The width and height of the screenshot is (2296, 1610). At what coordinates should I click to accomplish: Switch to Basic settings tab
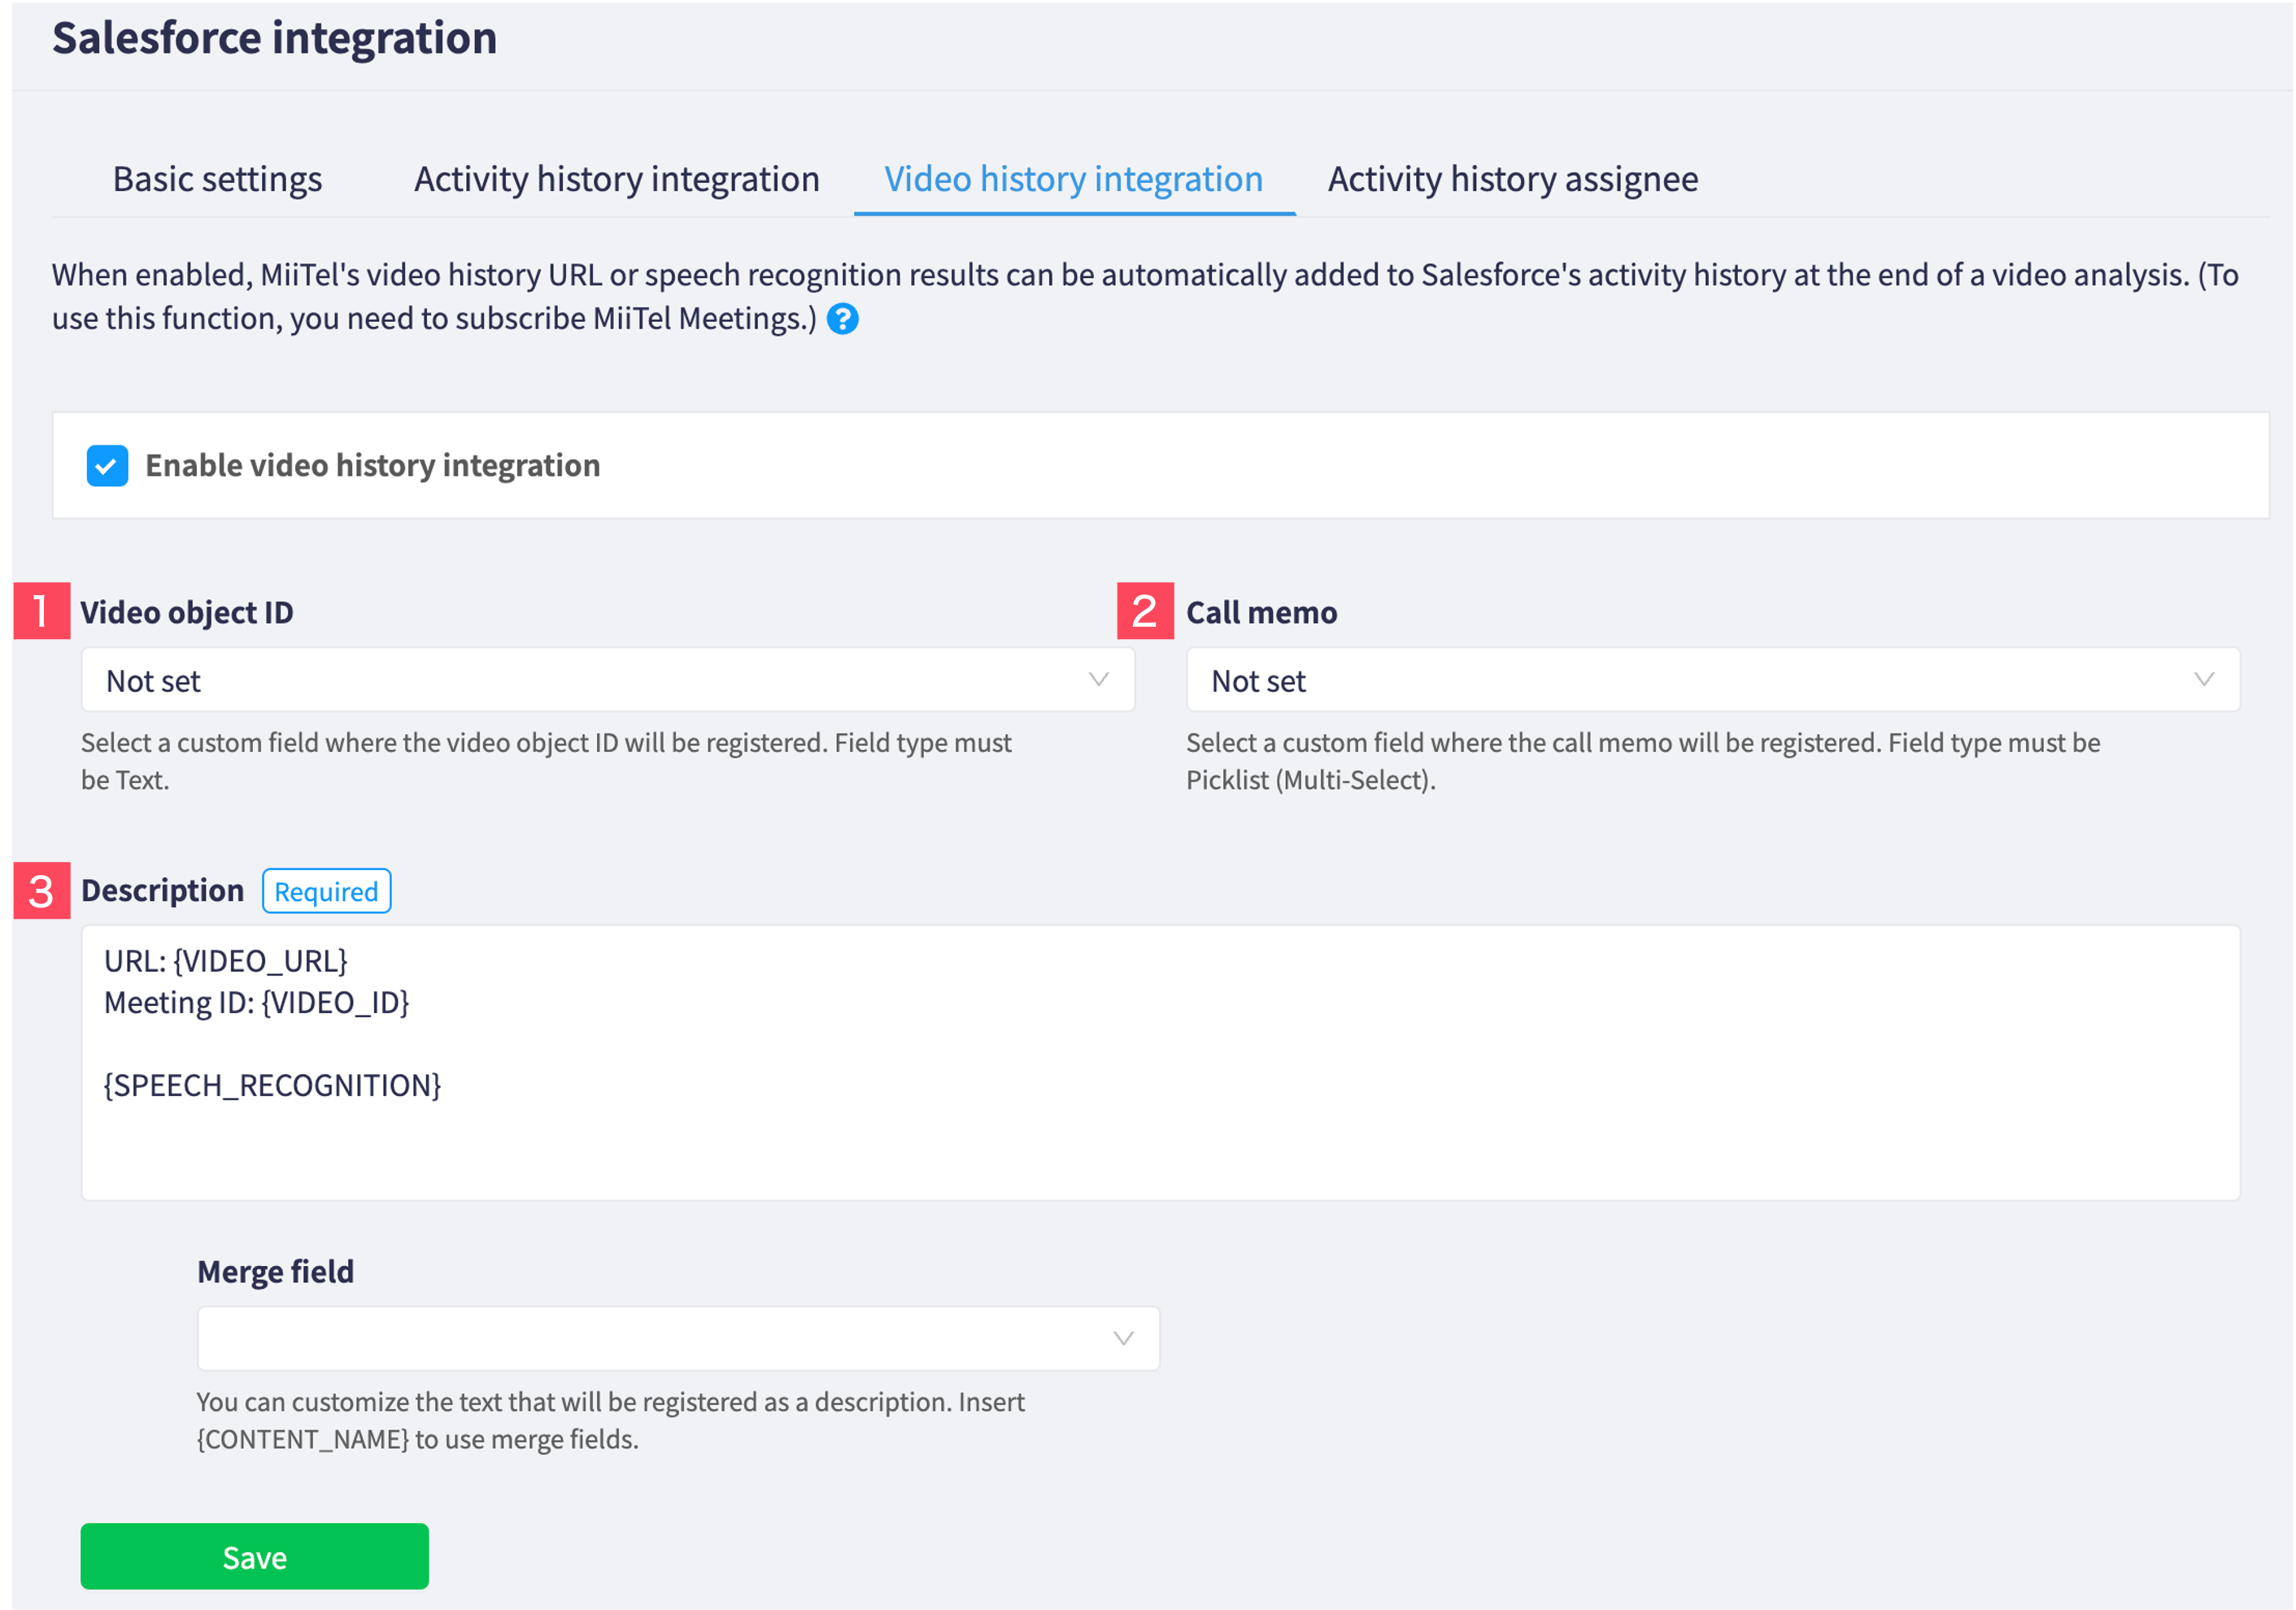pos(217,179)
